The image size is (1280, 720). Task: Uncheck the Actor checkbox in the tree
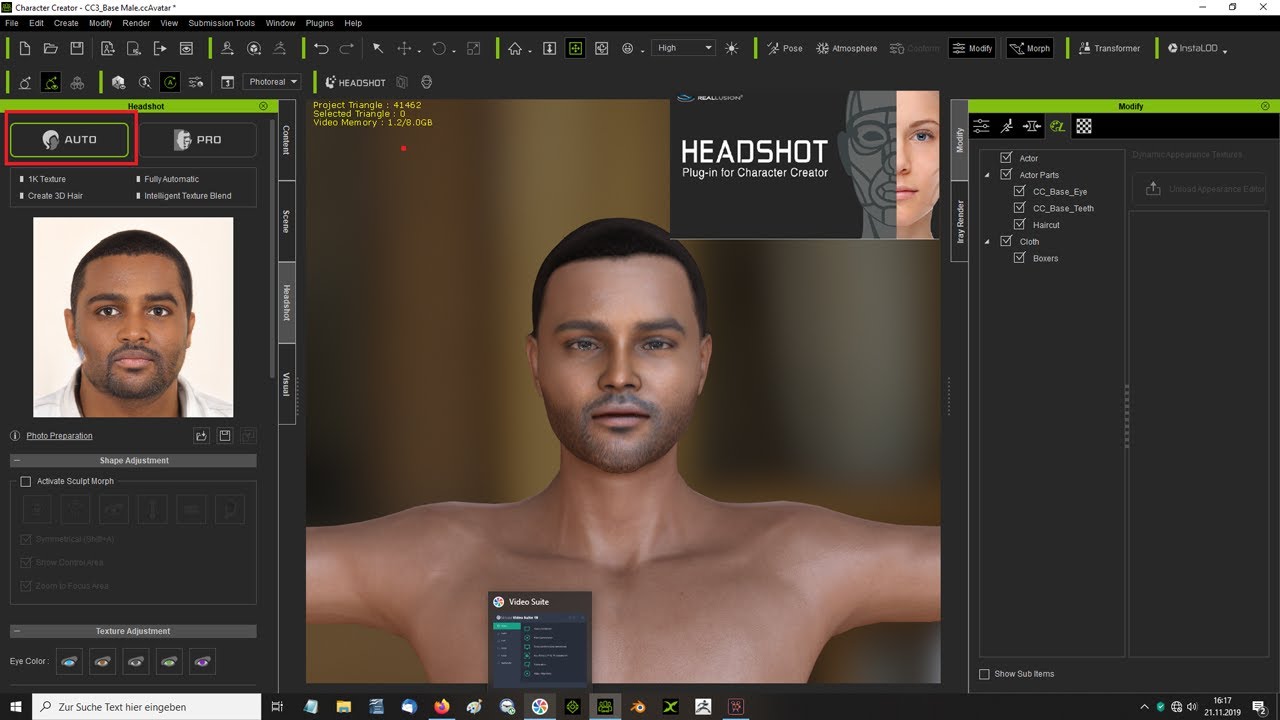(x=1006, y=158)
